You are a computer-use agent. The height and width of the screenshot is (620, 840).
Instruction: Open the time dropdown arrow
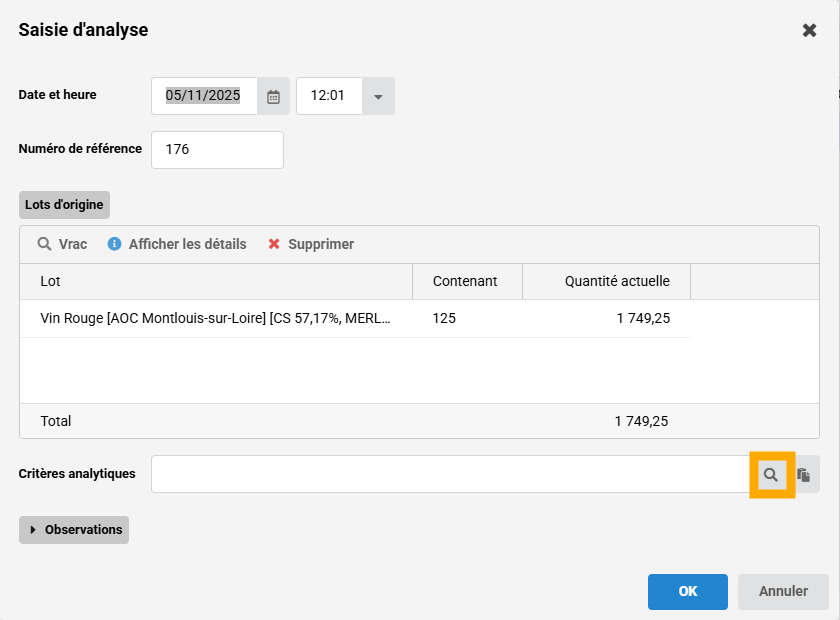[378, 96]
